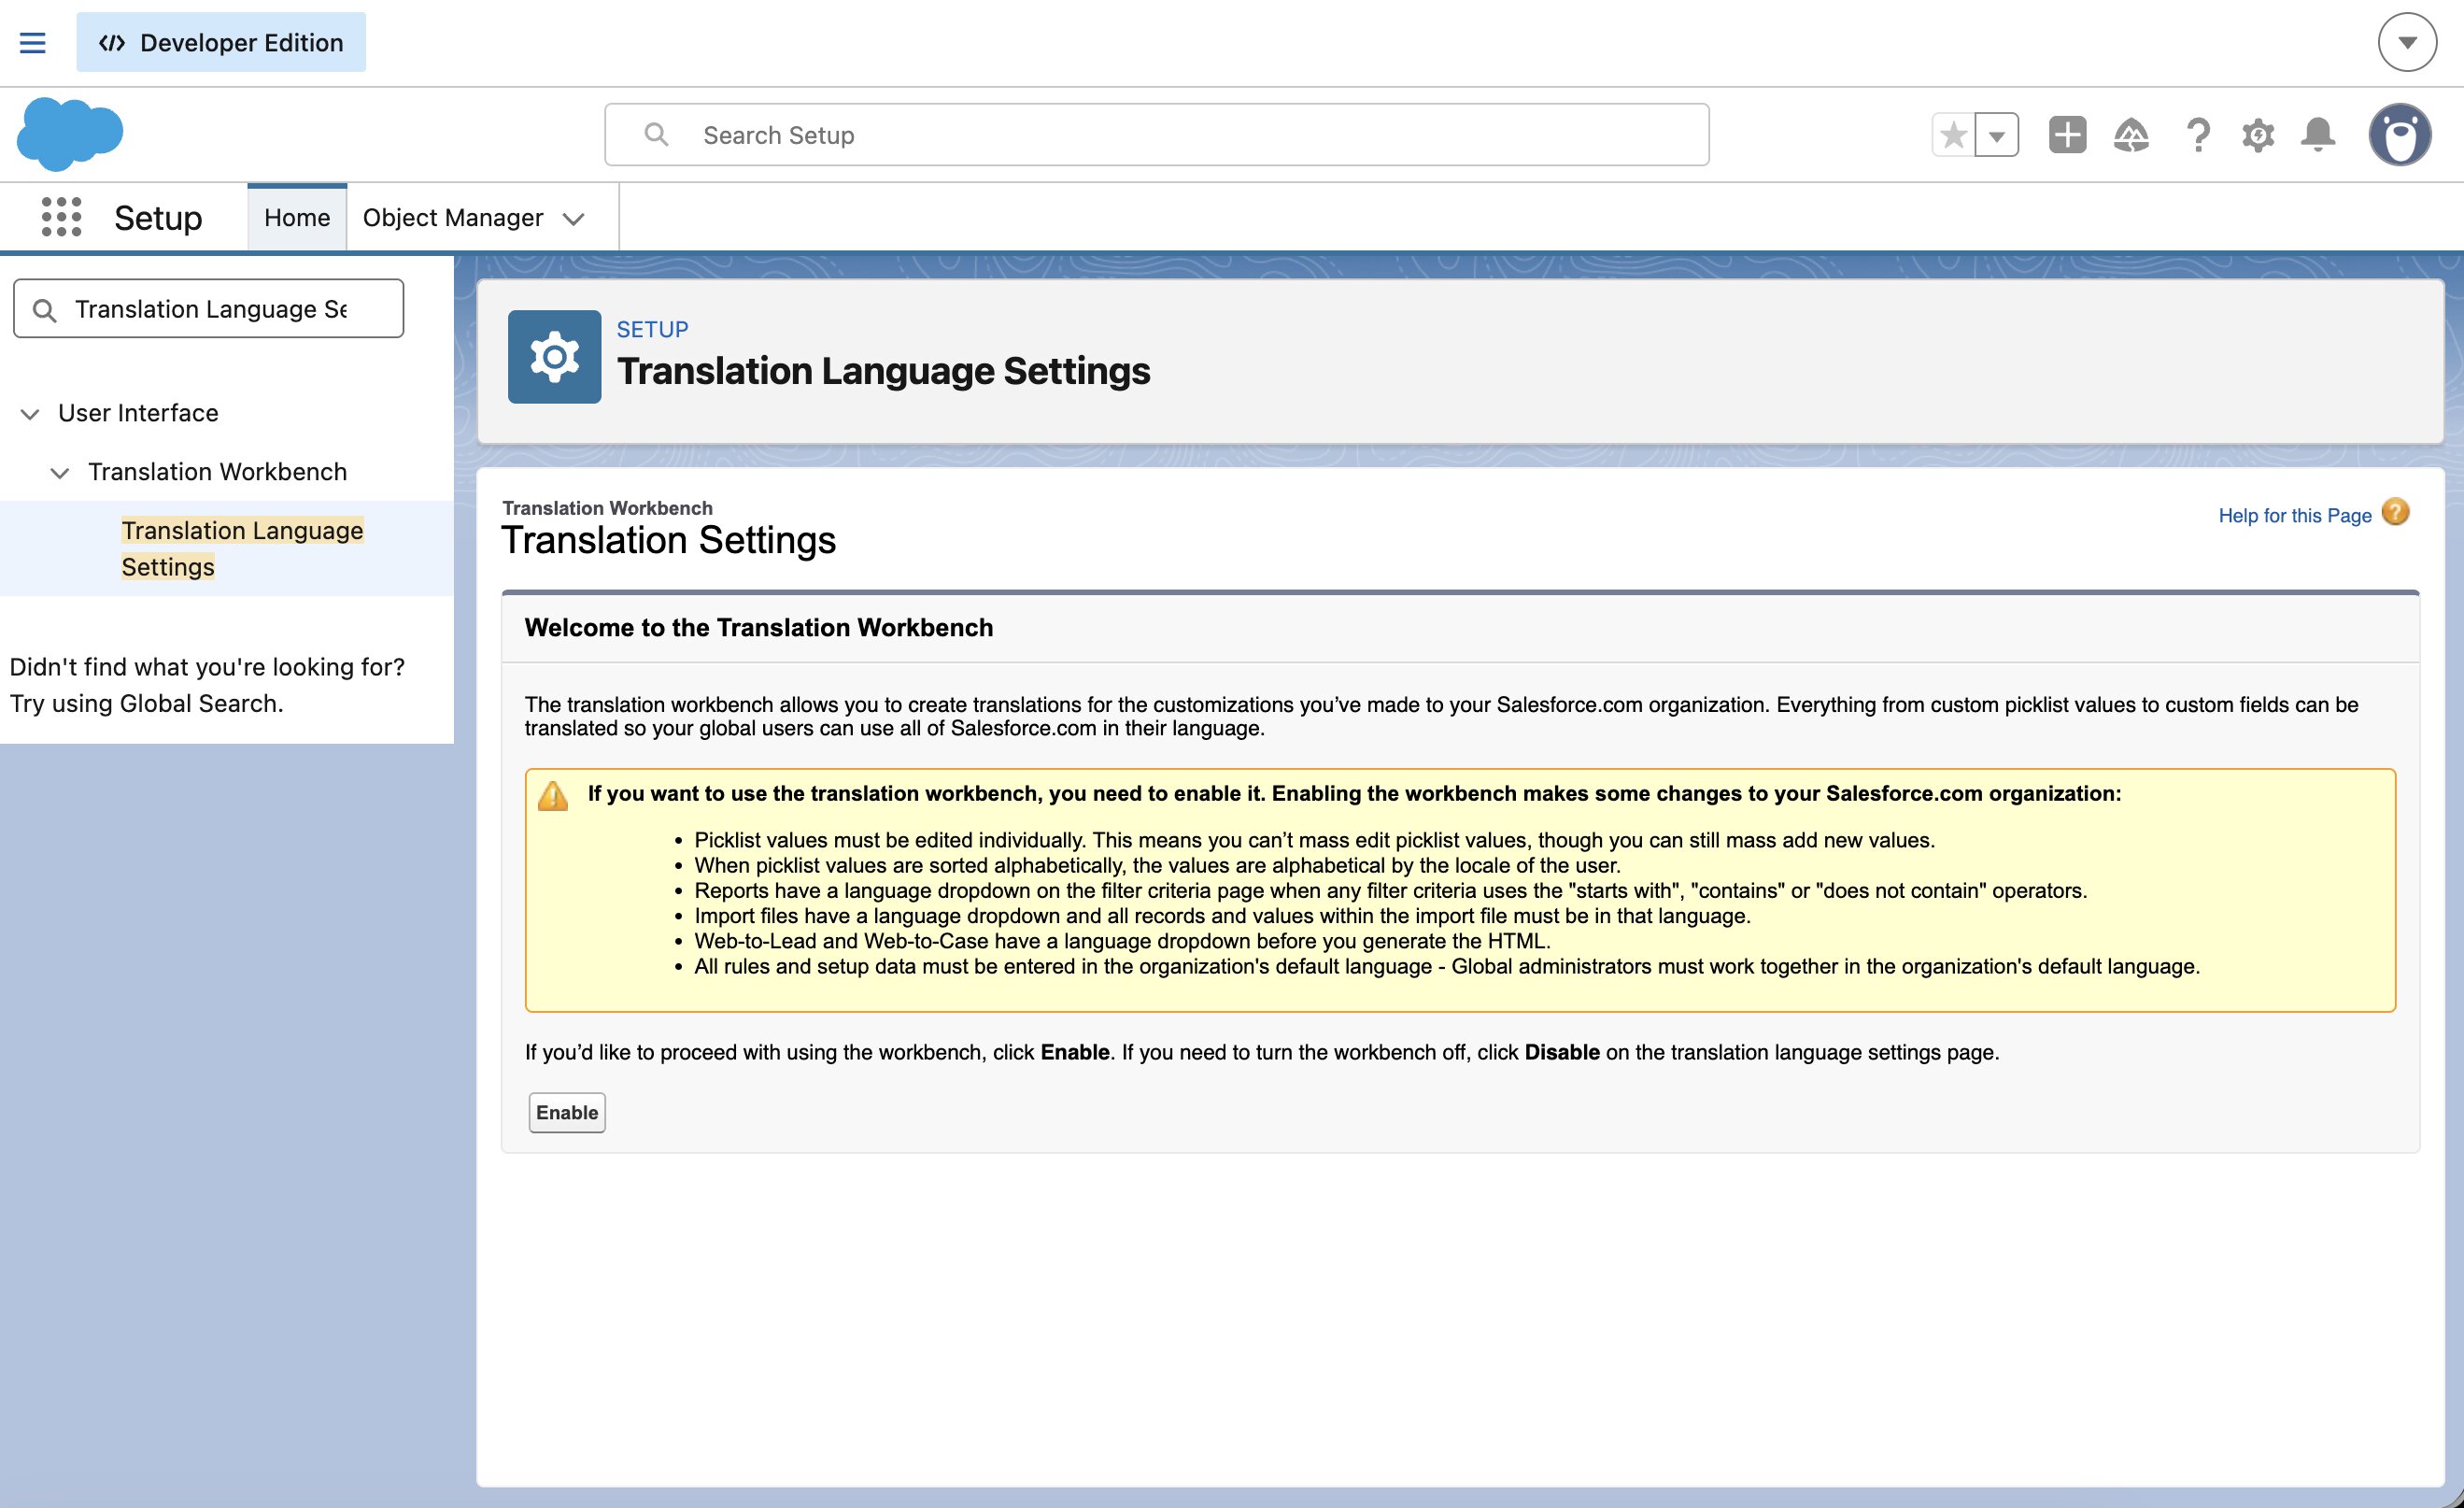Click the Setup app name label
The image size is (2464, 1508).
click(x=158, y=218)
